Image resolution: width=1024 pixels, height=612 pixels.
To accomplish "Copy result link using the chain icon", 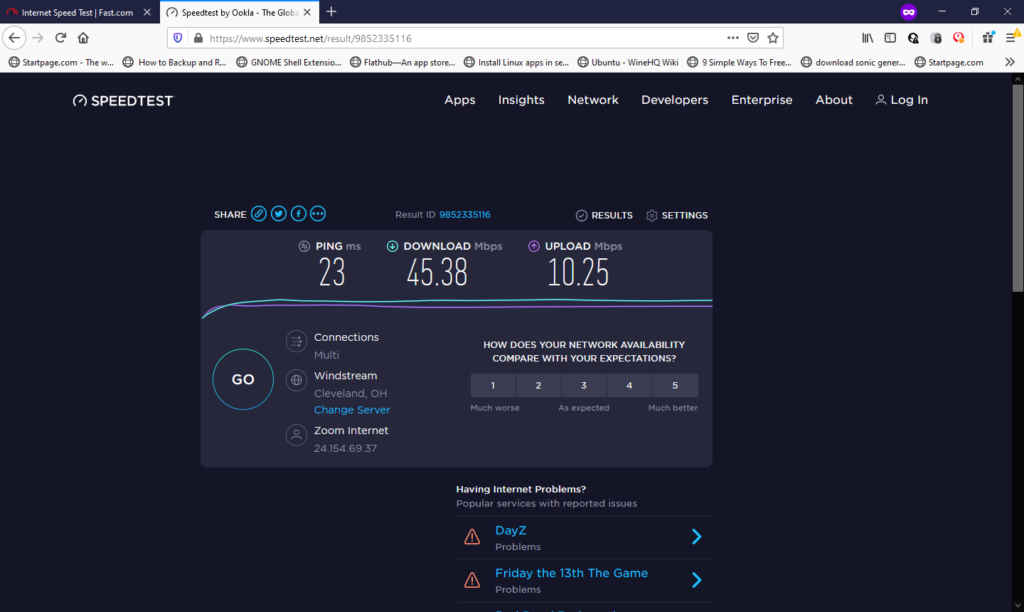I will tap(258, 213).
